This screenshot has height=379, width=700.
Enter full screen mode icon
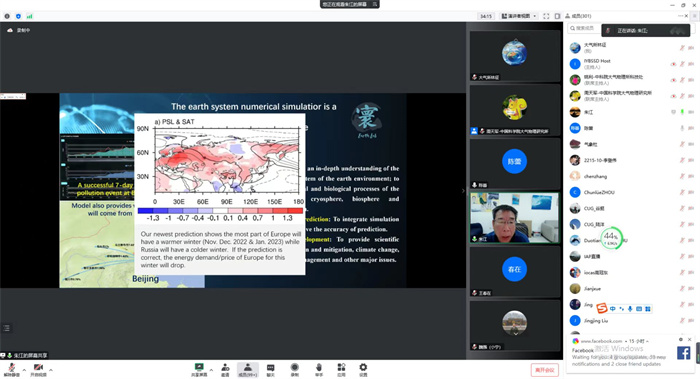point(546,16)
